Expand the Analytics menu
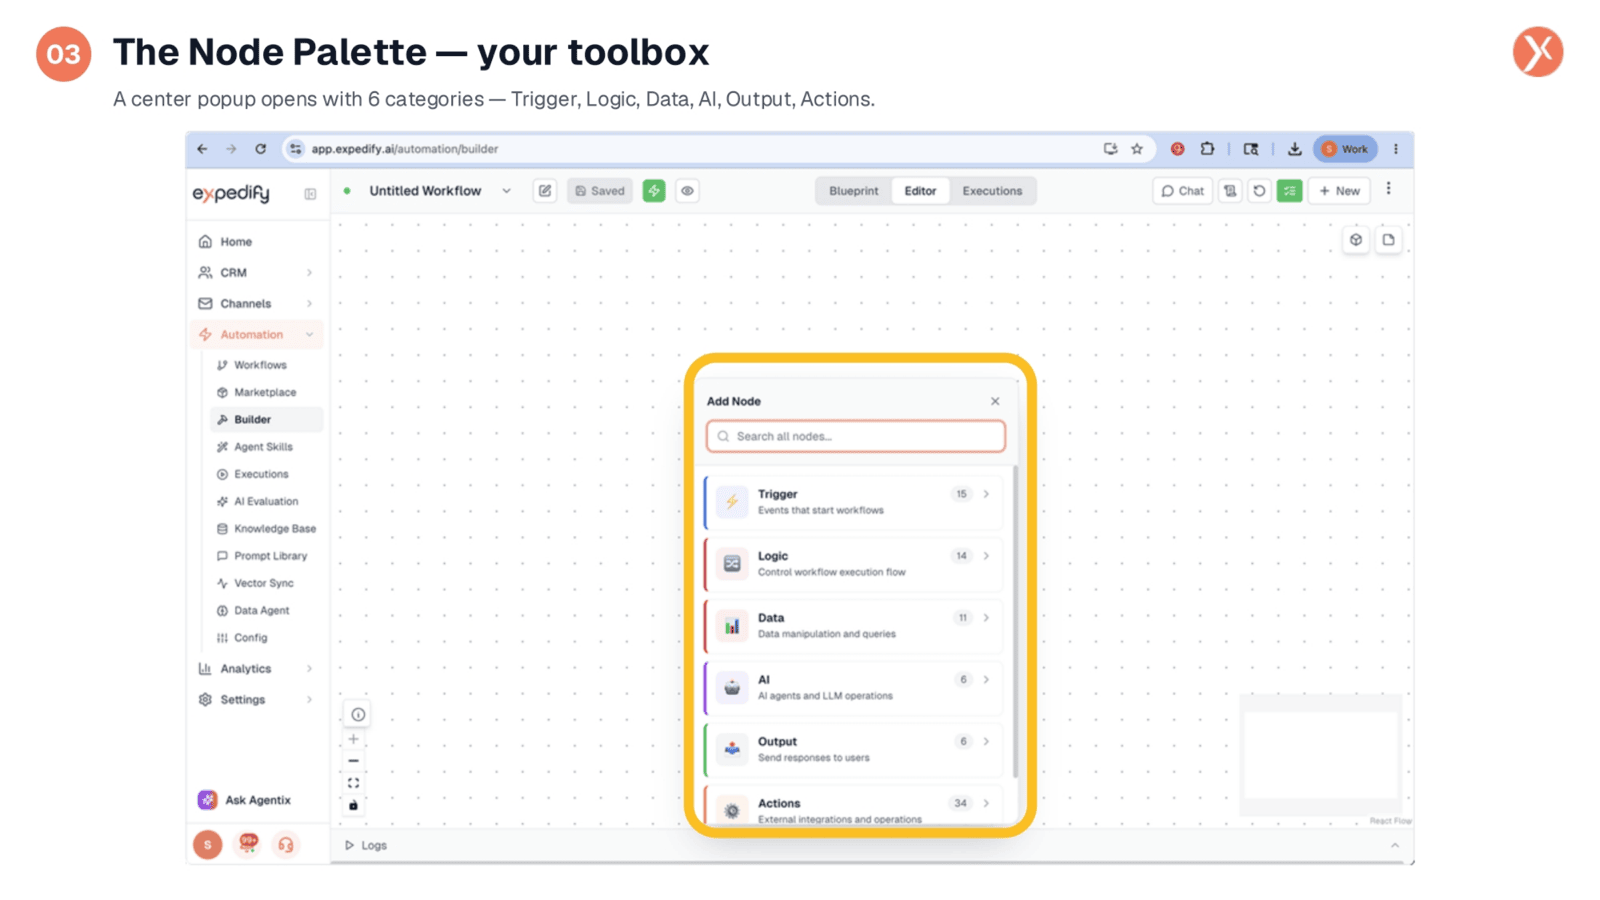The height and width of the screenshot is (900, 1600). coord(256,669)
